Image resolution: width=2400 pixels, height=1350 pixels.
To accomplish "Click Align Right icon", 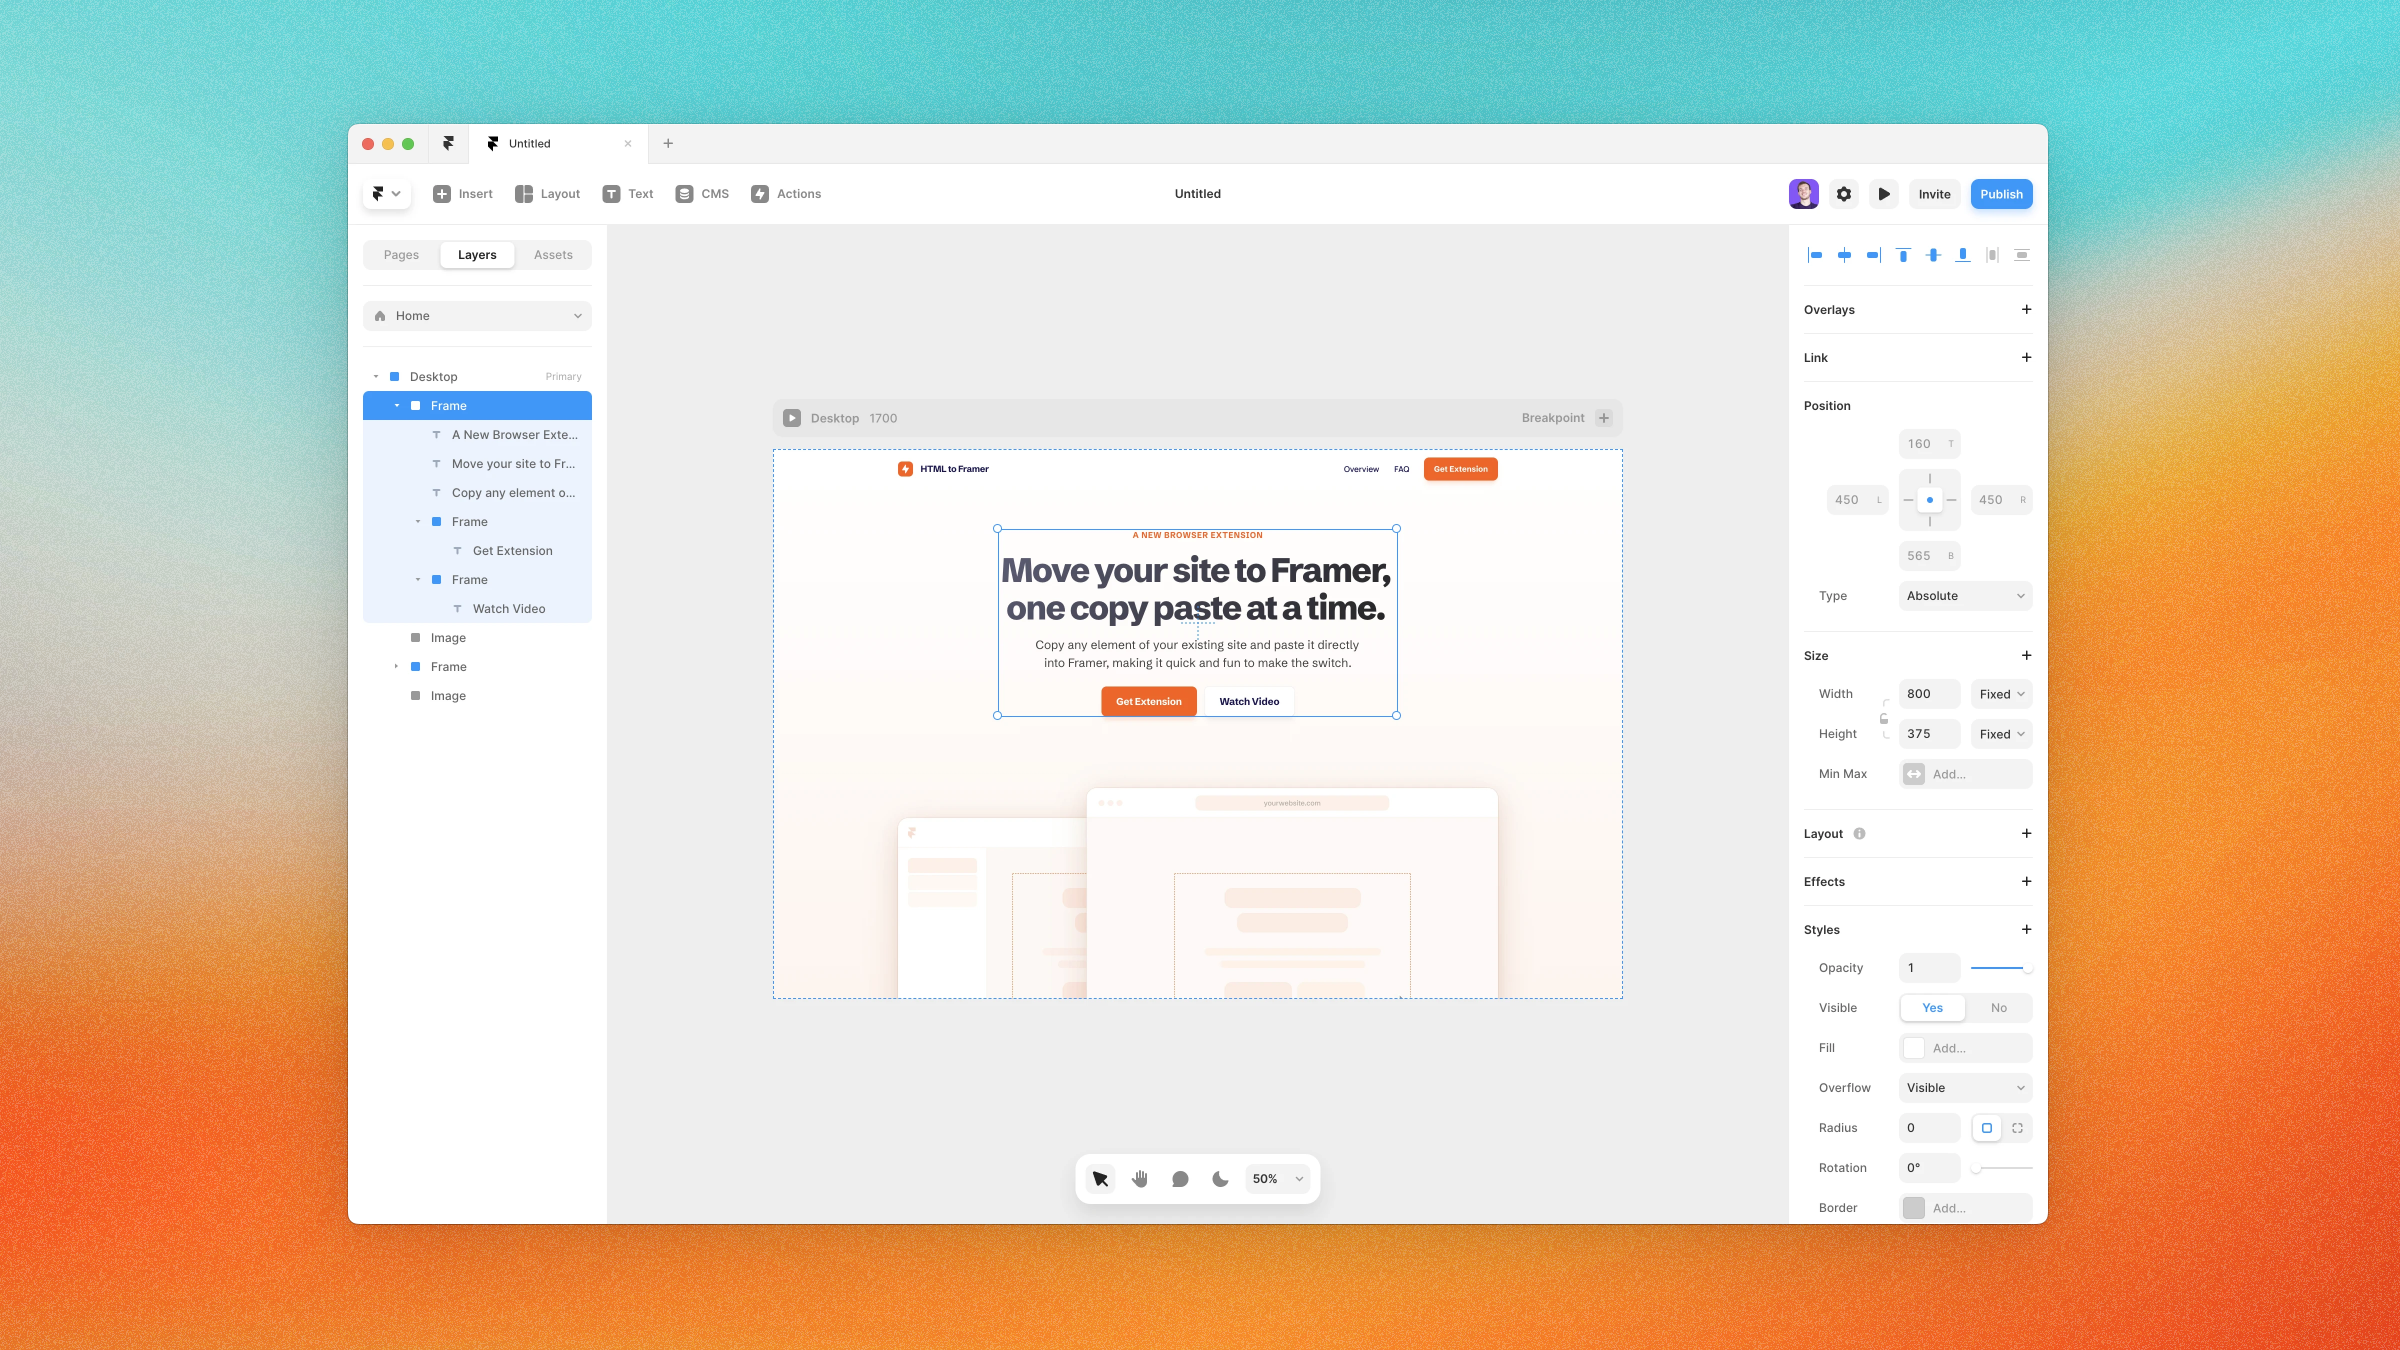I will 1874,255.
